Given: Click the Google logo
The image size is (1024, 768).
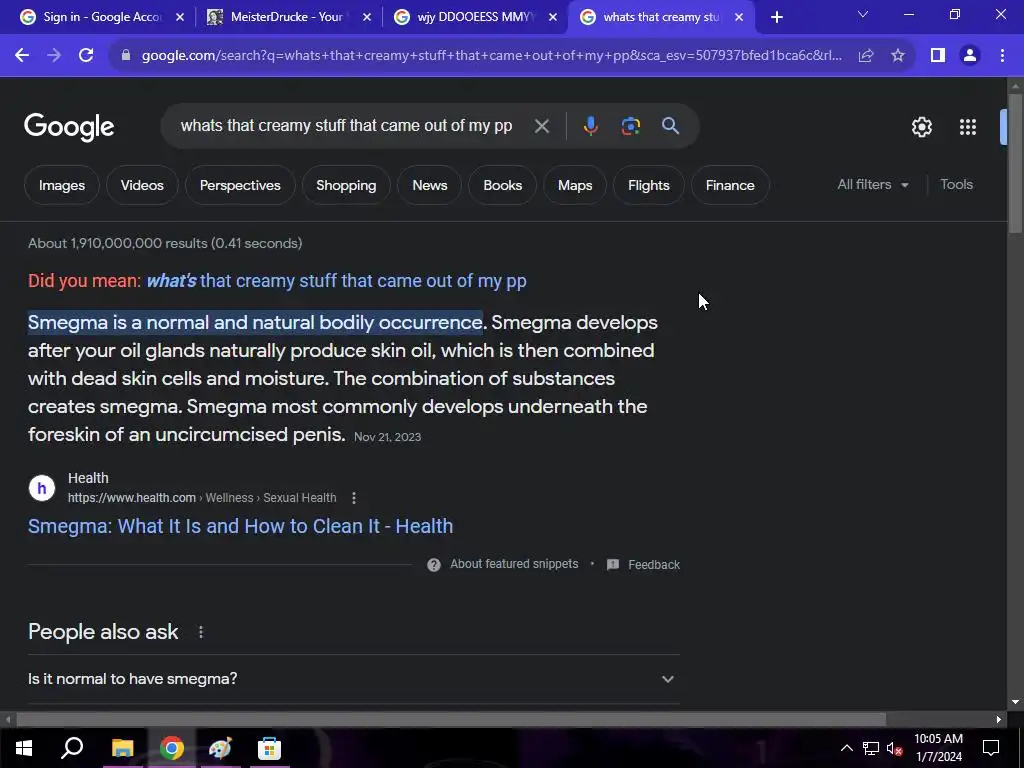Looking at the screenshot, I should tap(69, 127).
